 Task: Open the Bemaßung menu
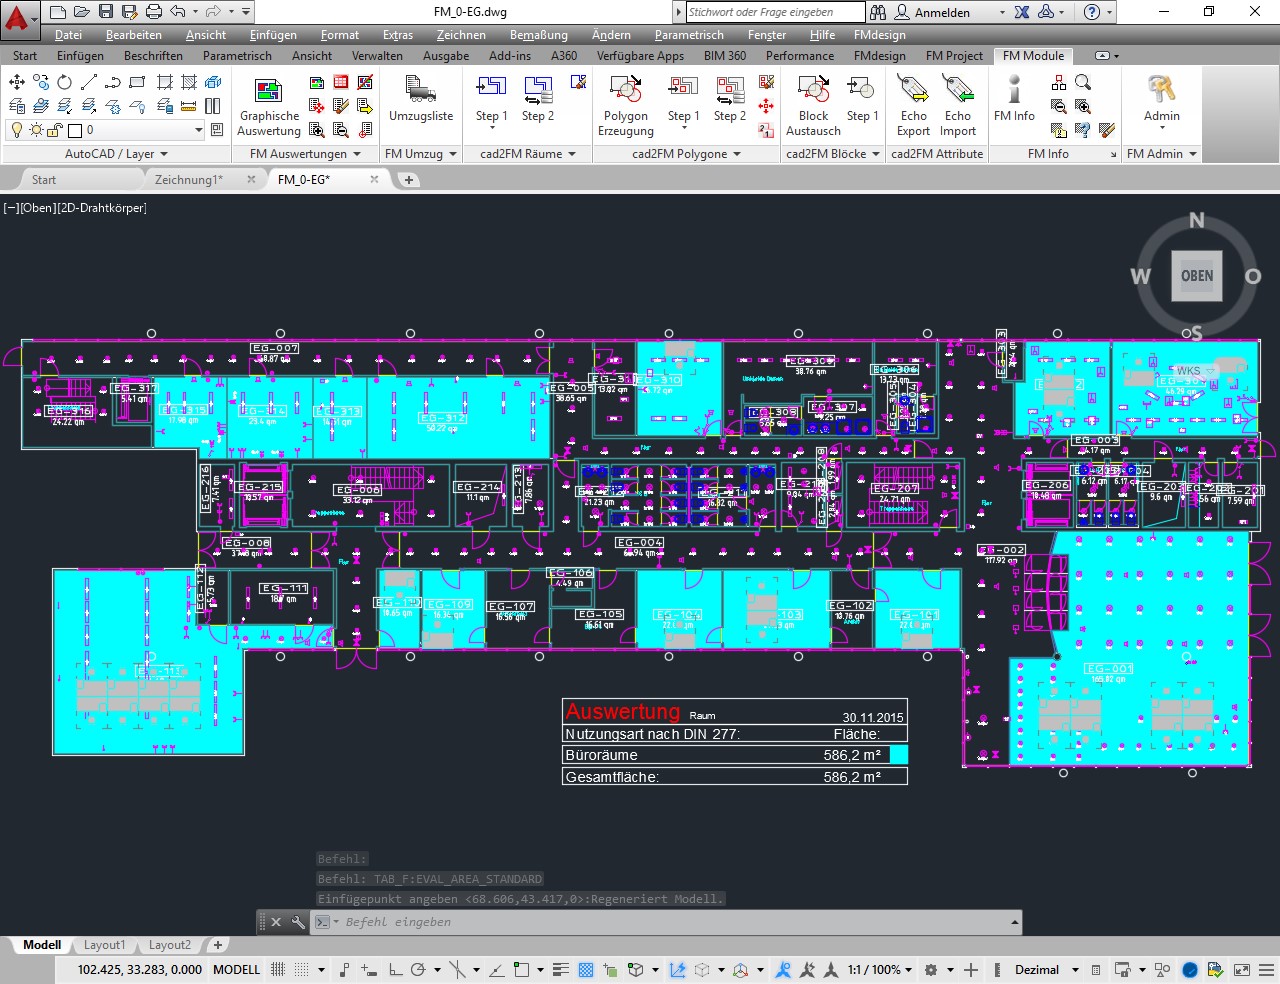click(x=538, y=35)
